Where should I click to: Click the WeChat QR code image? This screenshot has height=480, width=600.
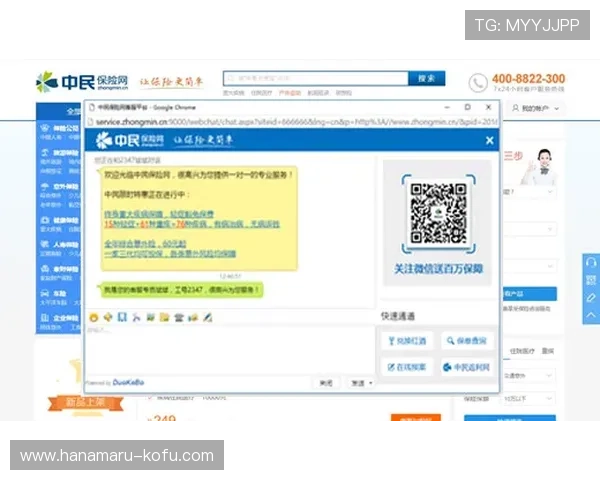(x=439, y=214)
